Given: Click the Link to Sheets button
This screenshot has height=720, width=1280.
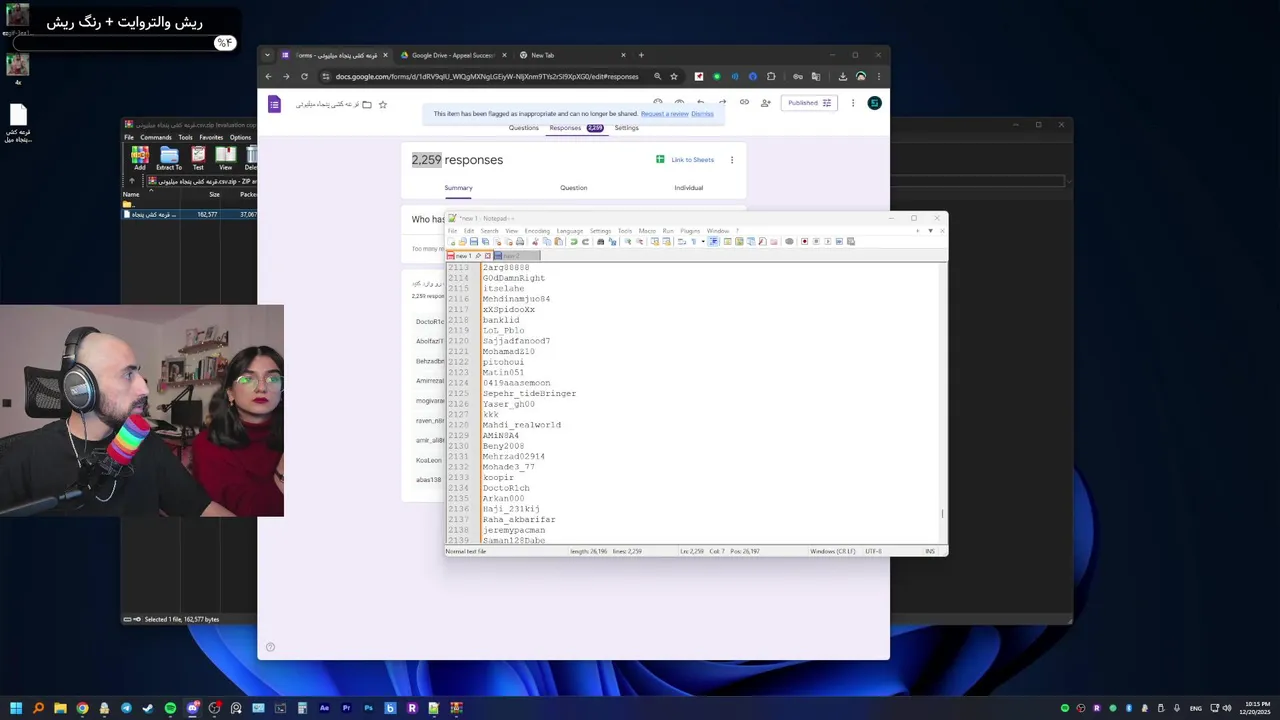Looking at the screenshot, I should (x=685, y=160).
